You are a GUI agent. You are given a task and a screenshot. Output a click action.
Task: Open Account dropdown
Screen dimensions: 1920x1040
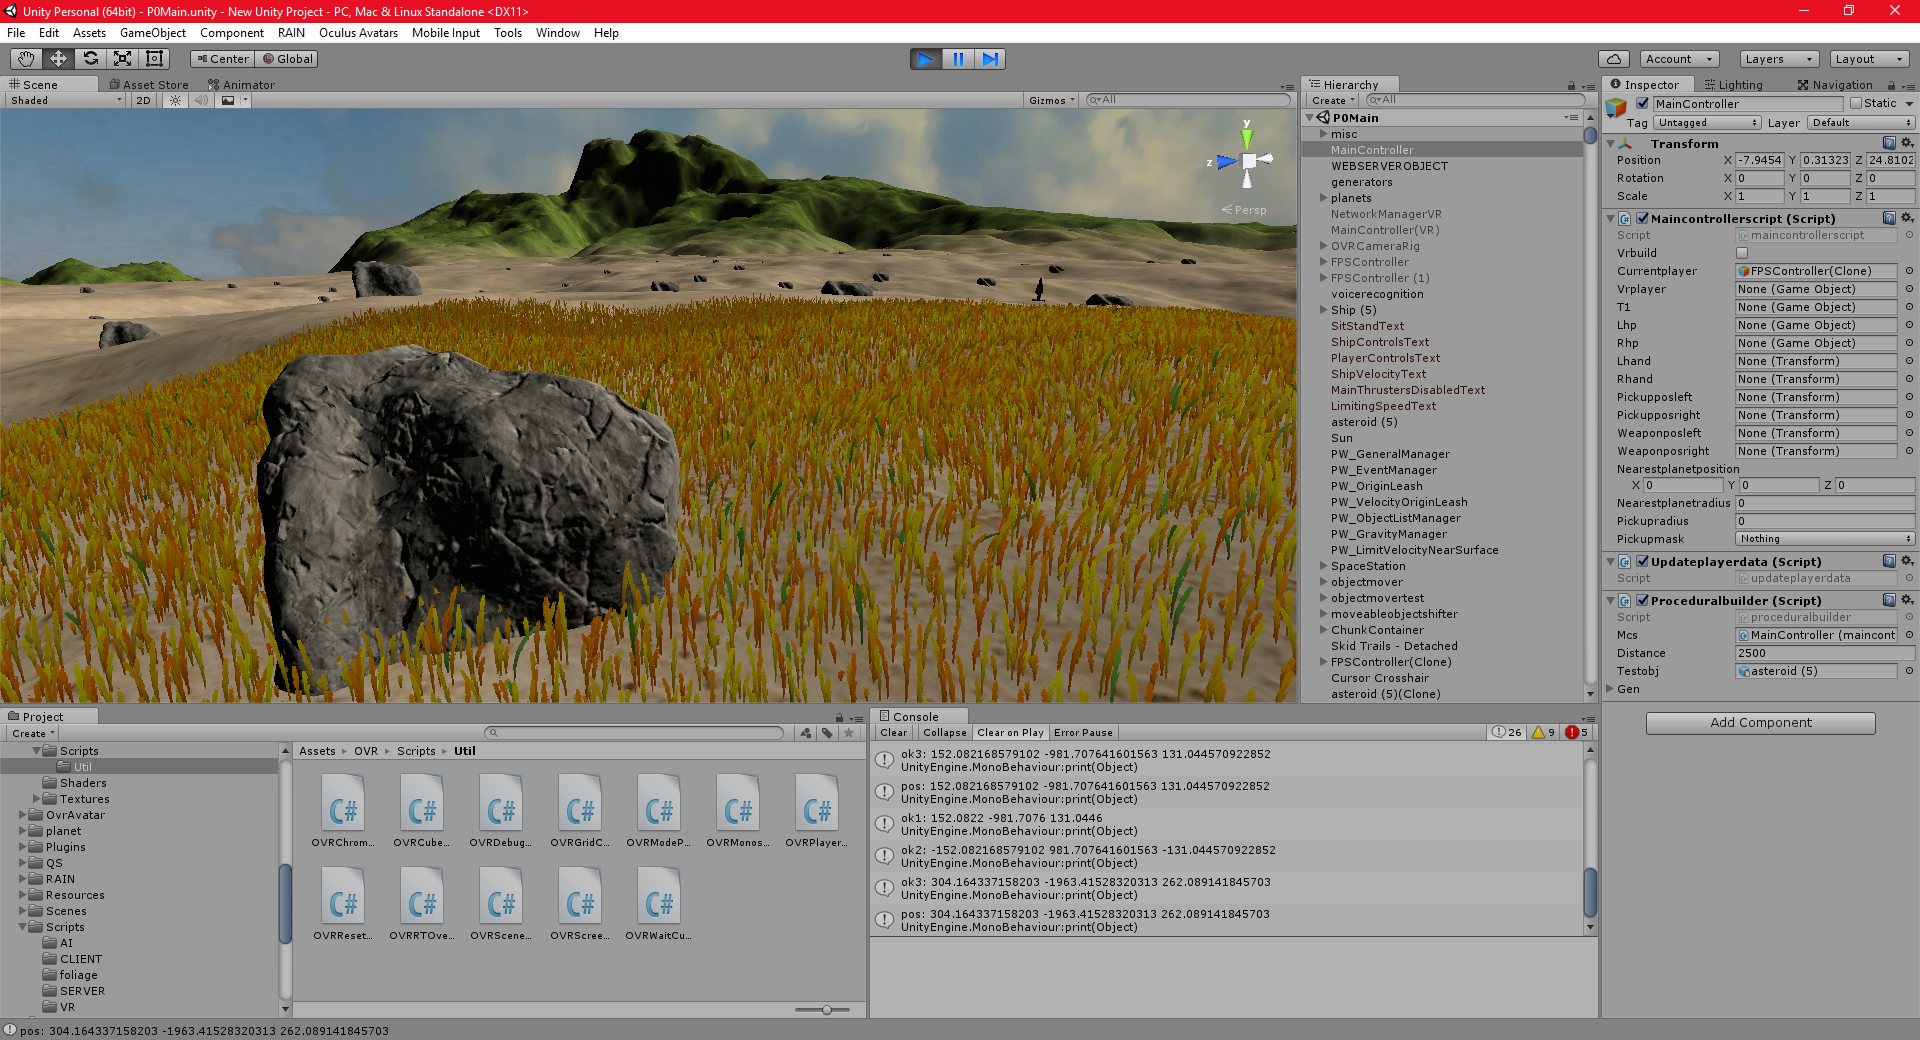1679,59
